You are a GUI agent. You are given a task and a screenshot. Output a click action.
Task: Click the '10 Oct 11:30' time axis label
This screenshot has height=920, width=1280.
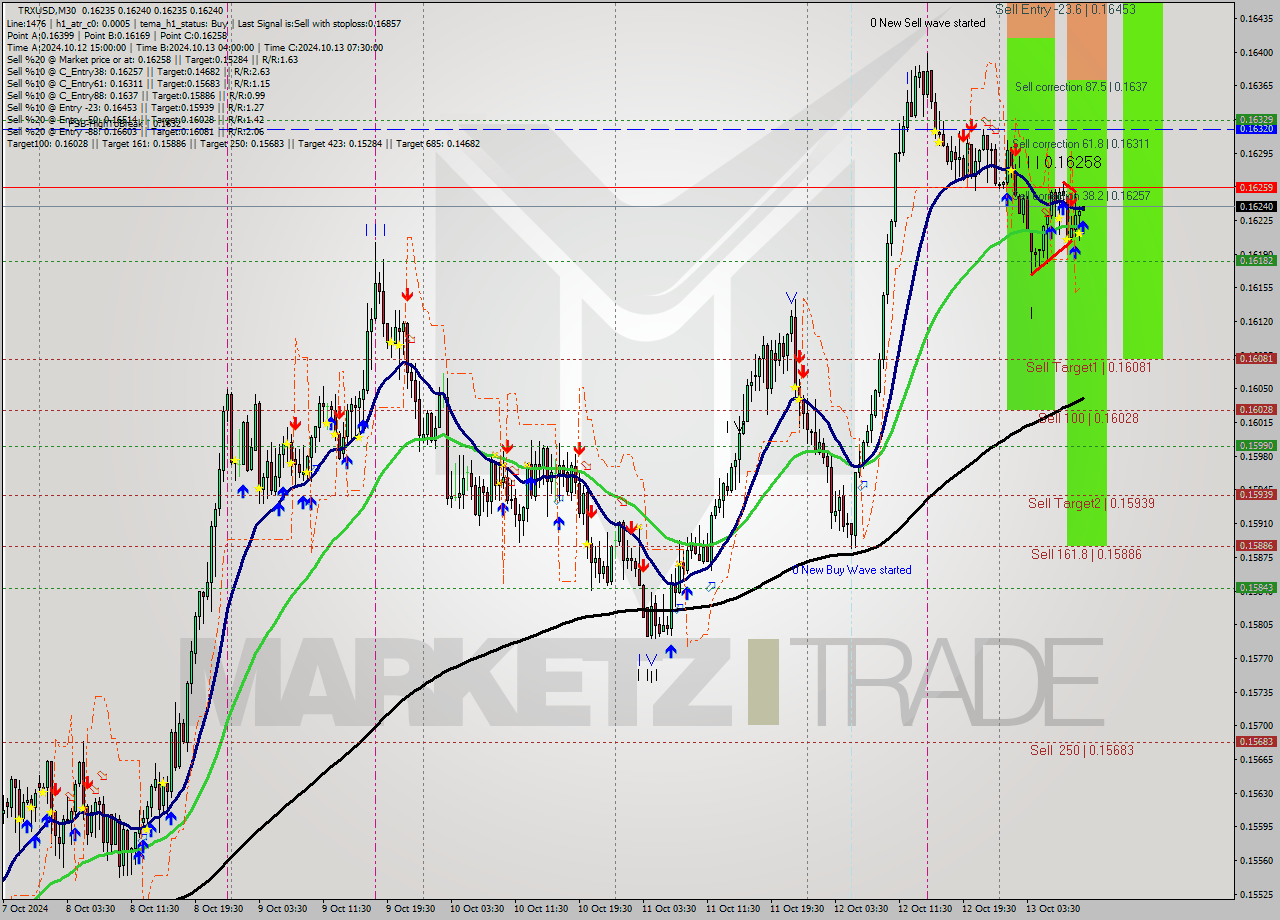(x=540, y=909)
